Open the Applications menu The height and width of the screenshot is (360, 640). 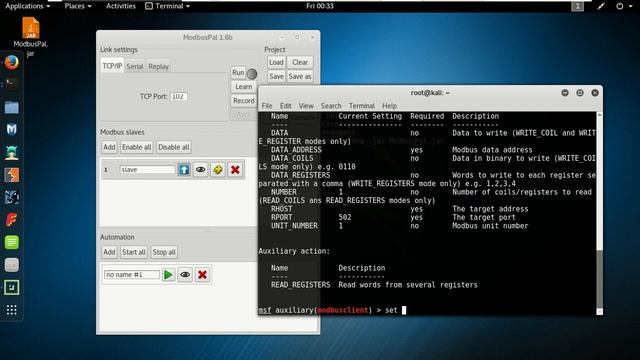[x=27, y=6]
